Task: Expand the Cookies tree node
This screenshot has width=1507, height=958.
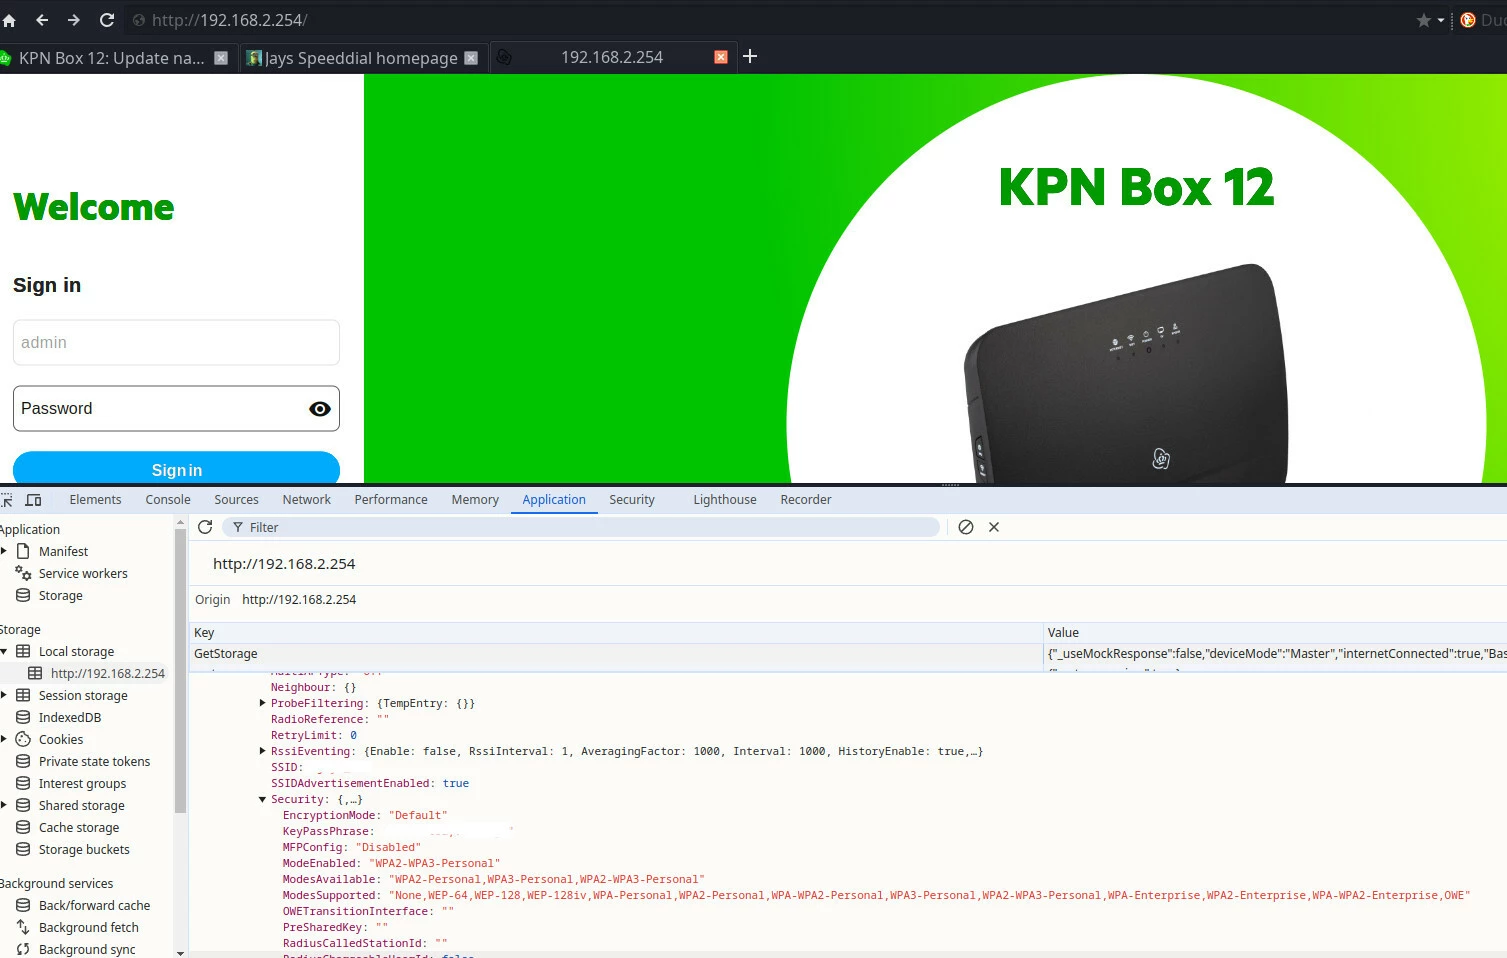Action: click(4, 739)
